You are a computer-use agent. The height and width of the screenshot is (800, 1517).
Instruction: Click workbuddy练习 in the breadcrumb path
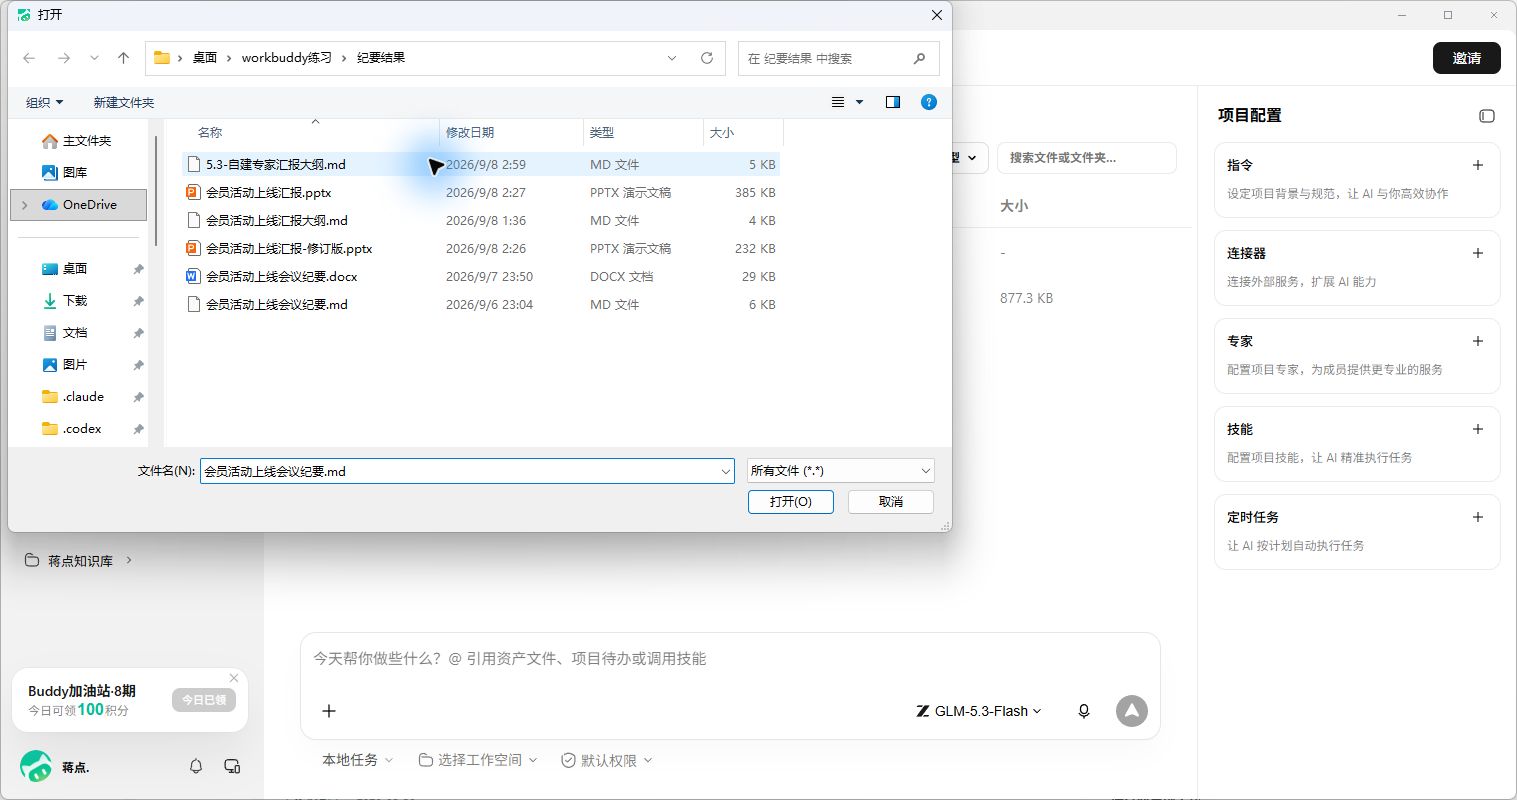tap(287, 58)
